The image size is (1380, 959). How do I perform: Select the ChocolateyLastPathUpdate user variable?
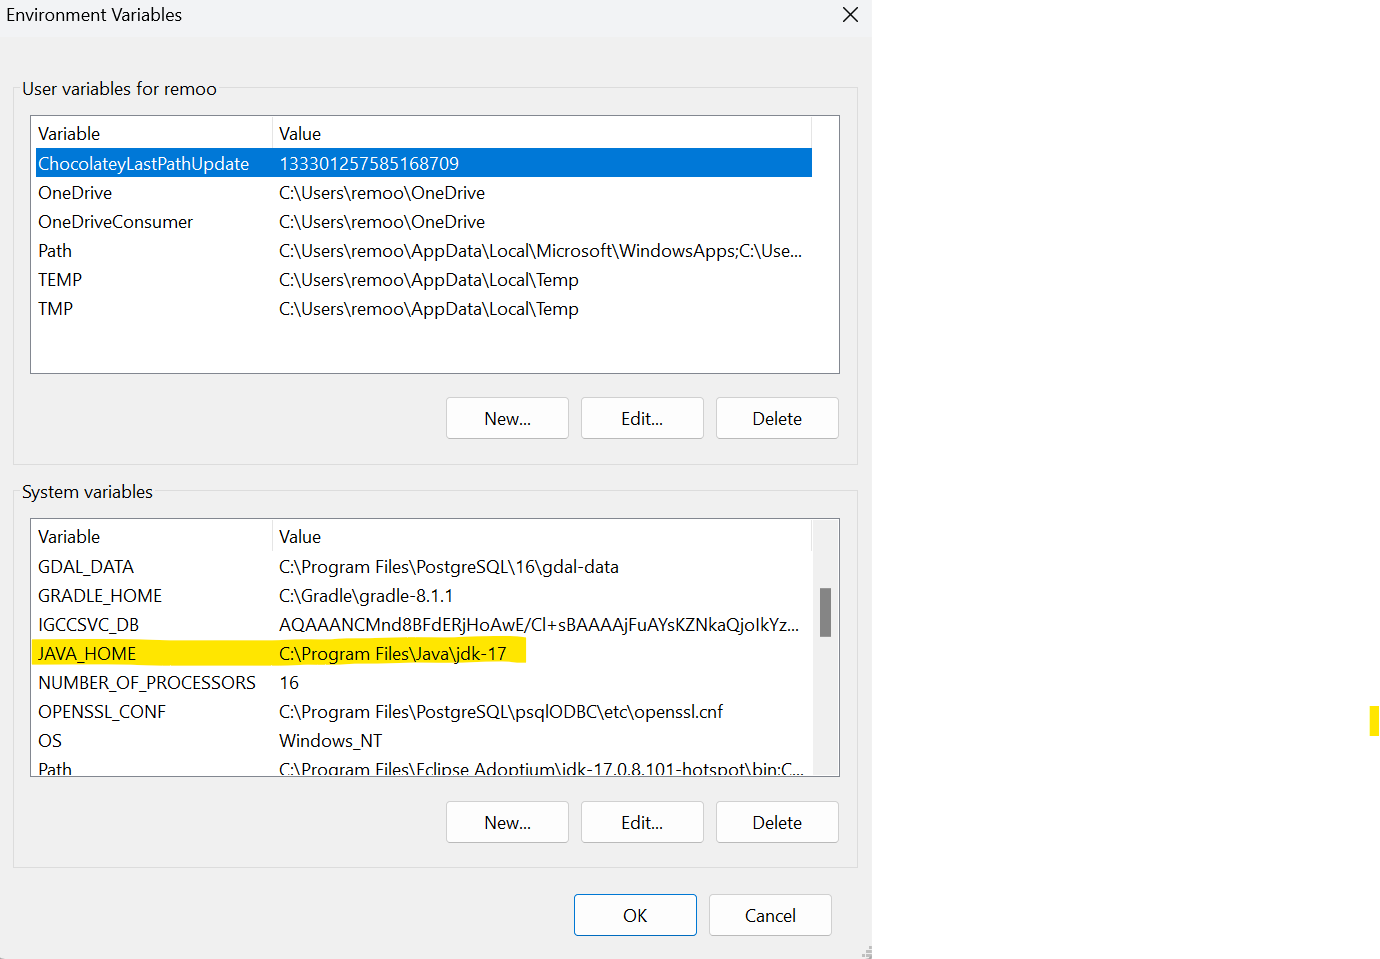coord(423,163)
